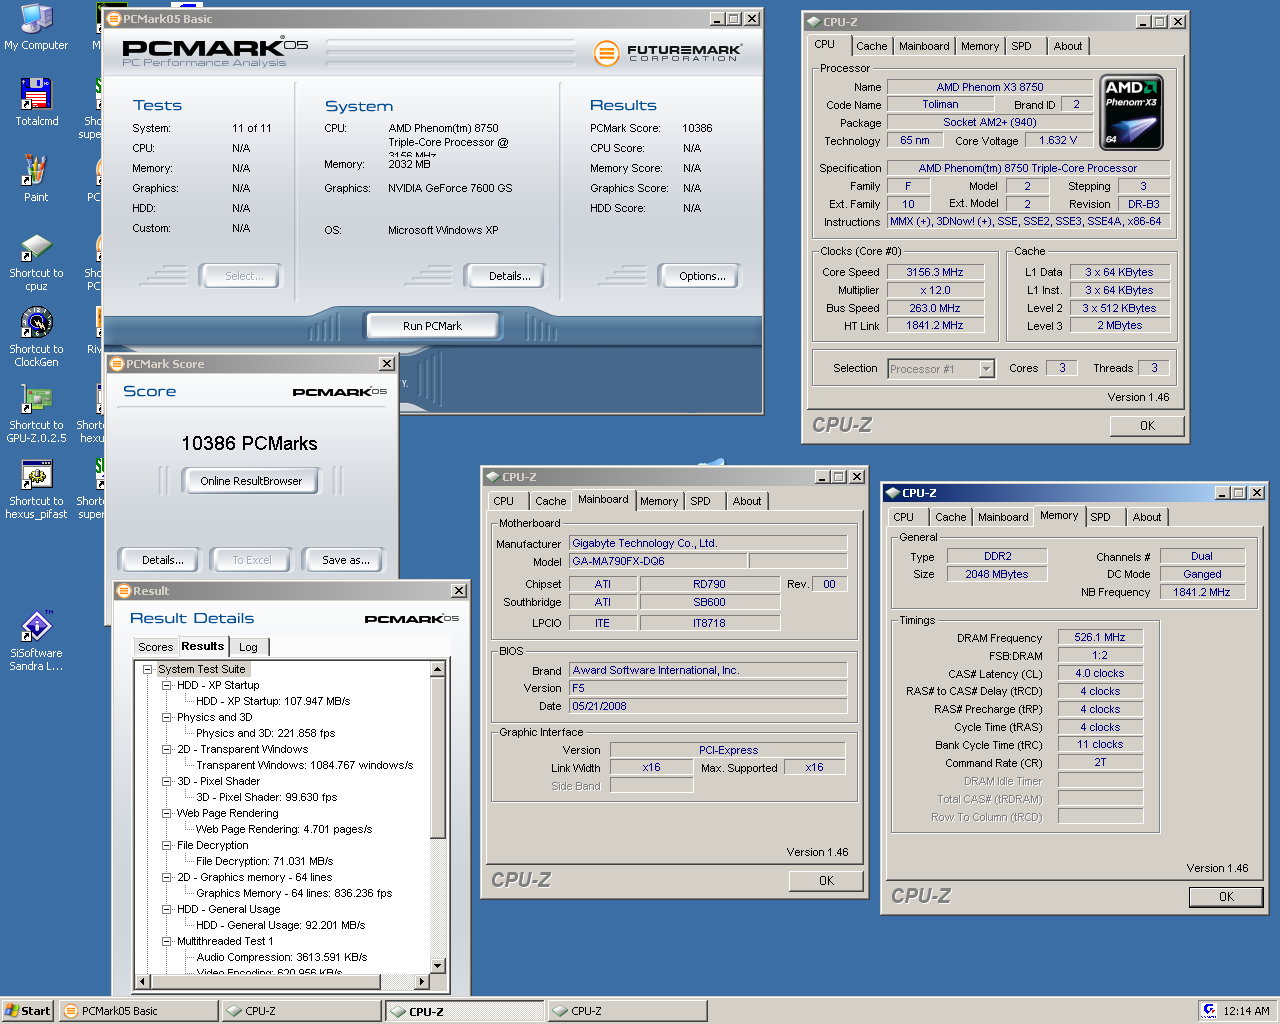Collapse the Web Page Rendering node
Viewport: 1280px width, 1024px height.
pos(166,813)
